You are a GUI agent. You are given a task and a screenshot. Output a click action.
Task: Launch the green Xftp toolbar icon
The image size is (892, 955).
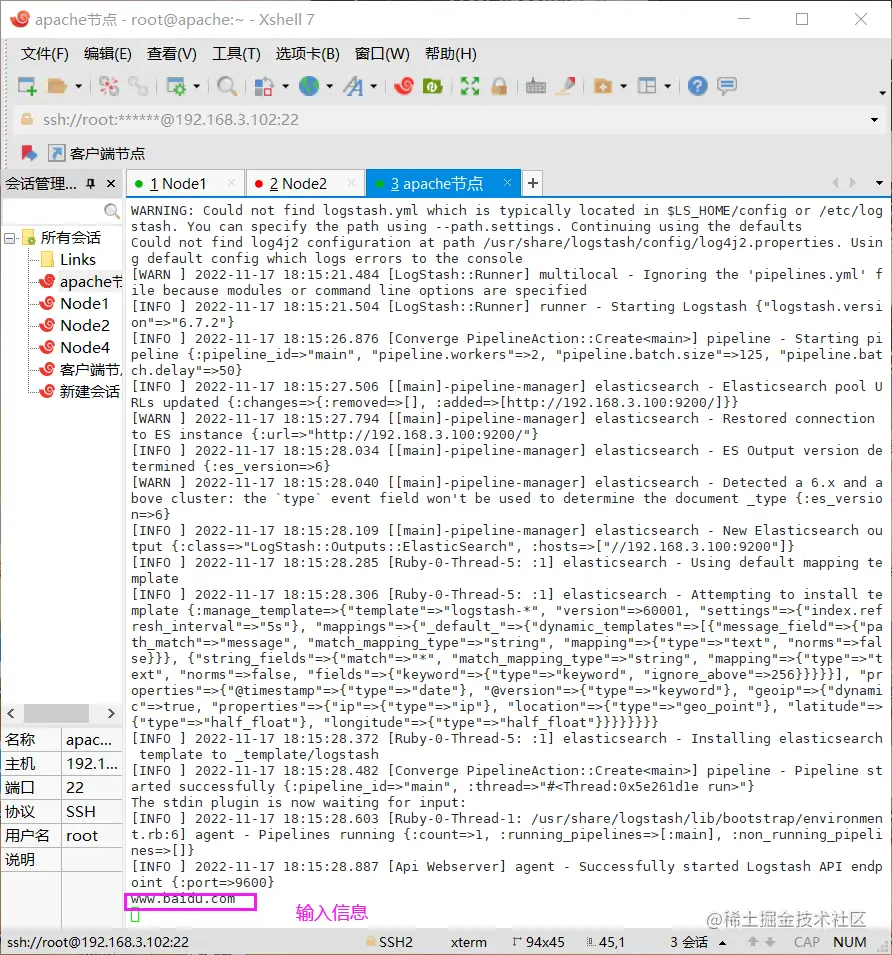click(432, 86)
